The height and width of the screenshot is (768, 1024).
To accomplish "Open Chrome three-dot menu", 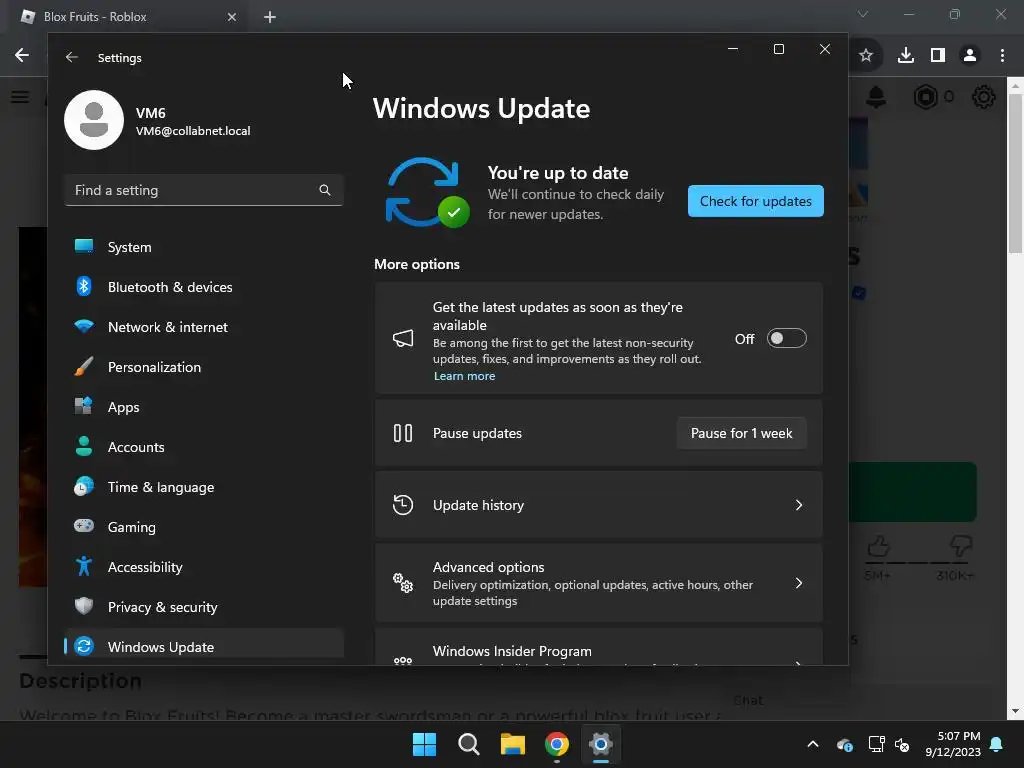I will [1002, 56].
